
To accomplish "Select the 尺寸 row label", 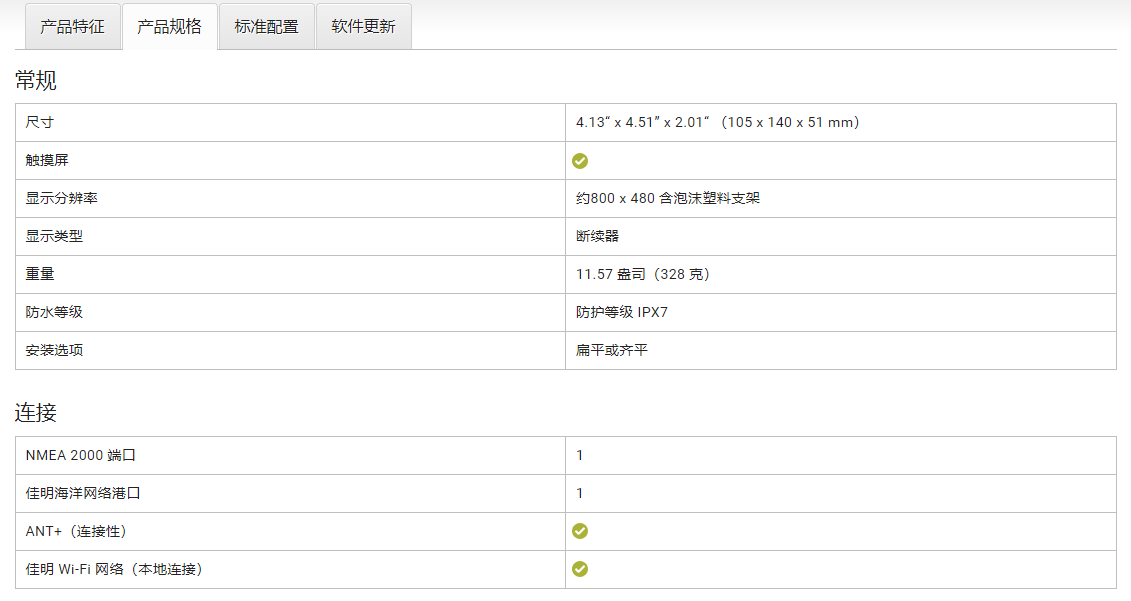I will 40,123.
